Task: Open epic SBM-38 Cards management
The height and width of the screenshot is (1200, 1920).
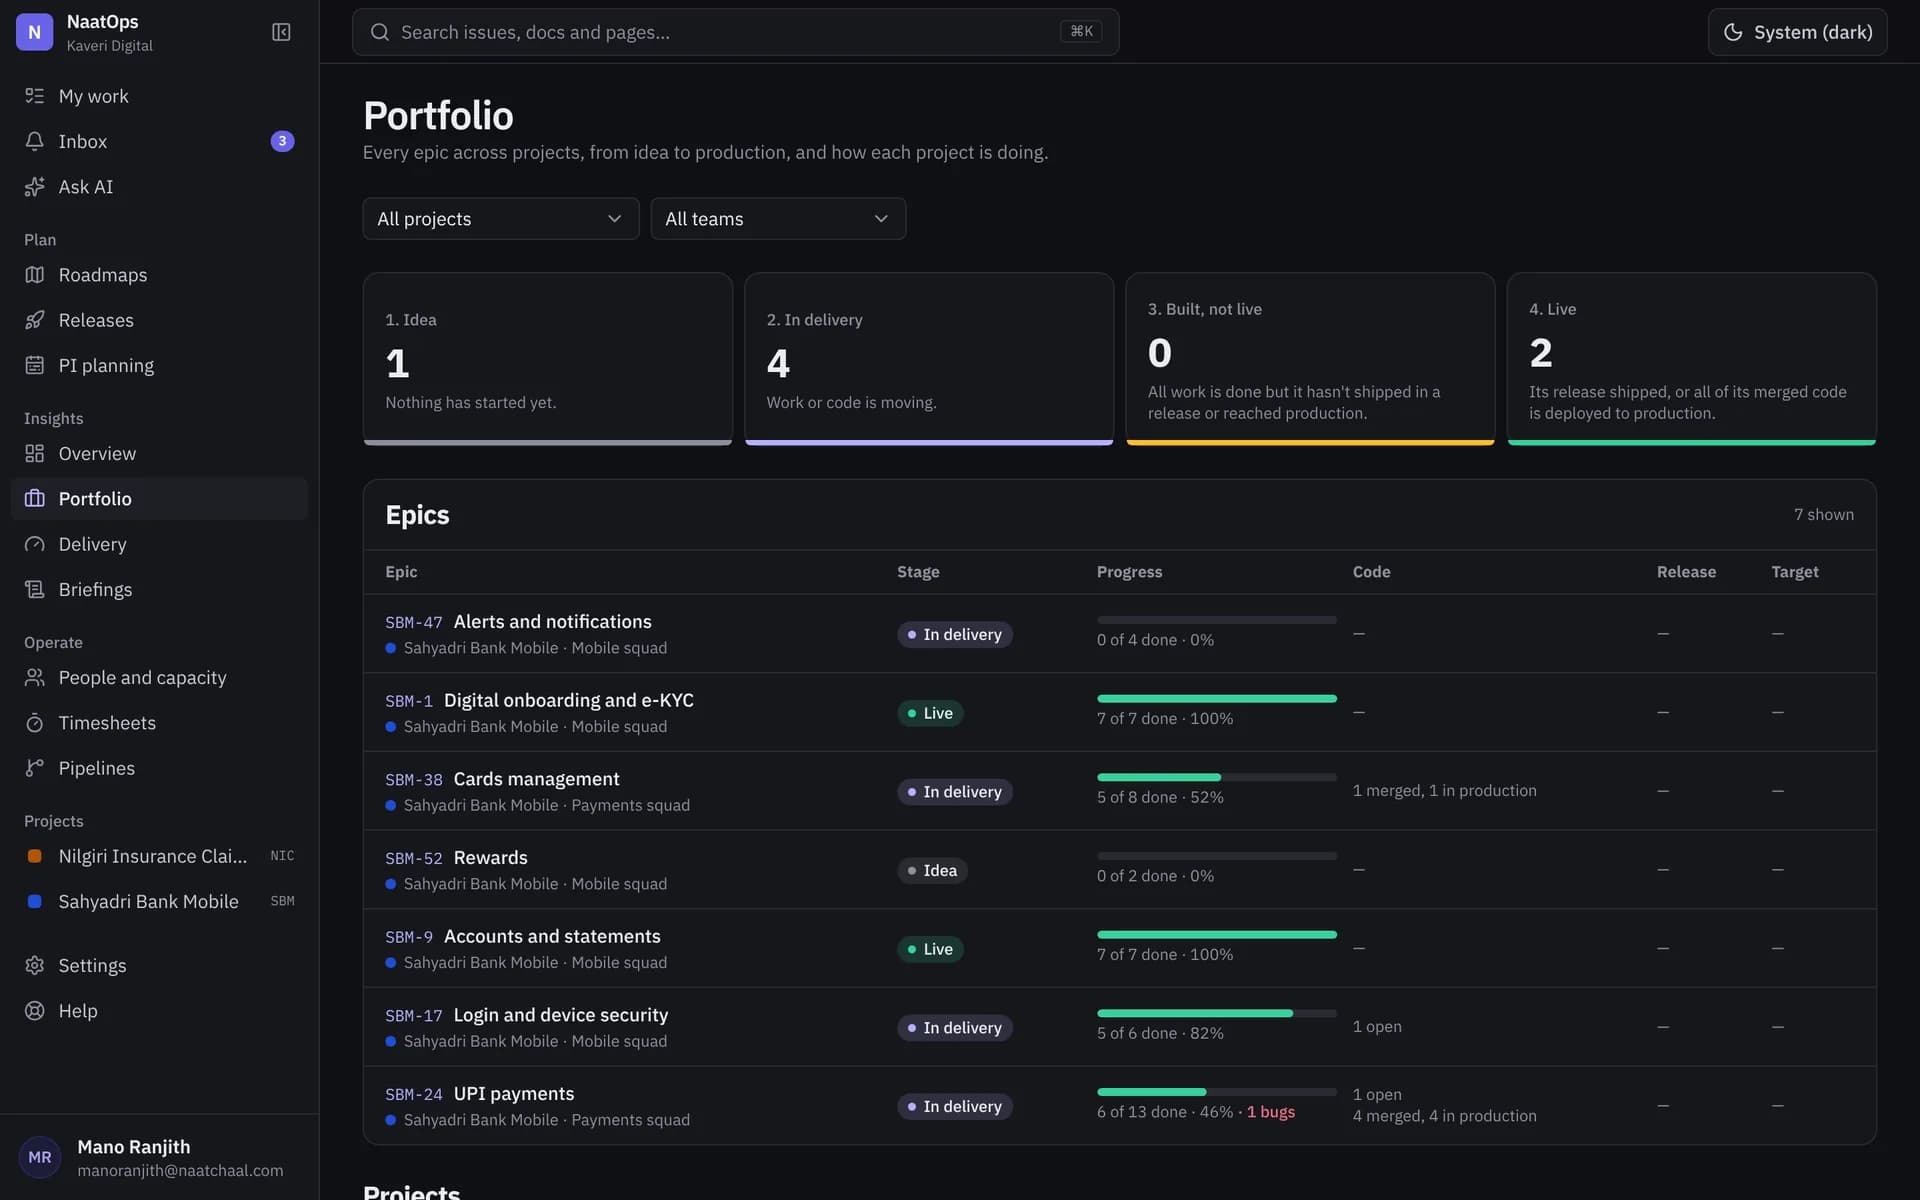Action: (x=502, y=779)
